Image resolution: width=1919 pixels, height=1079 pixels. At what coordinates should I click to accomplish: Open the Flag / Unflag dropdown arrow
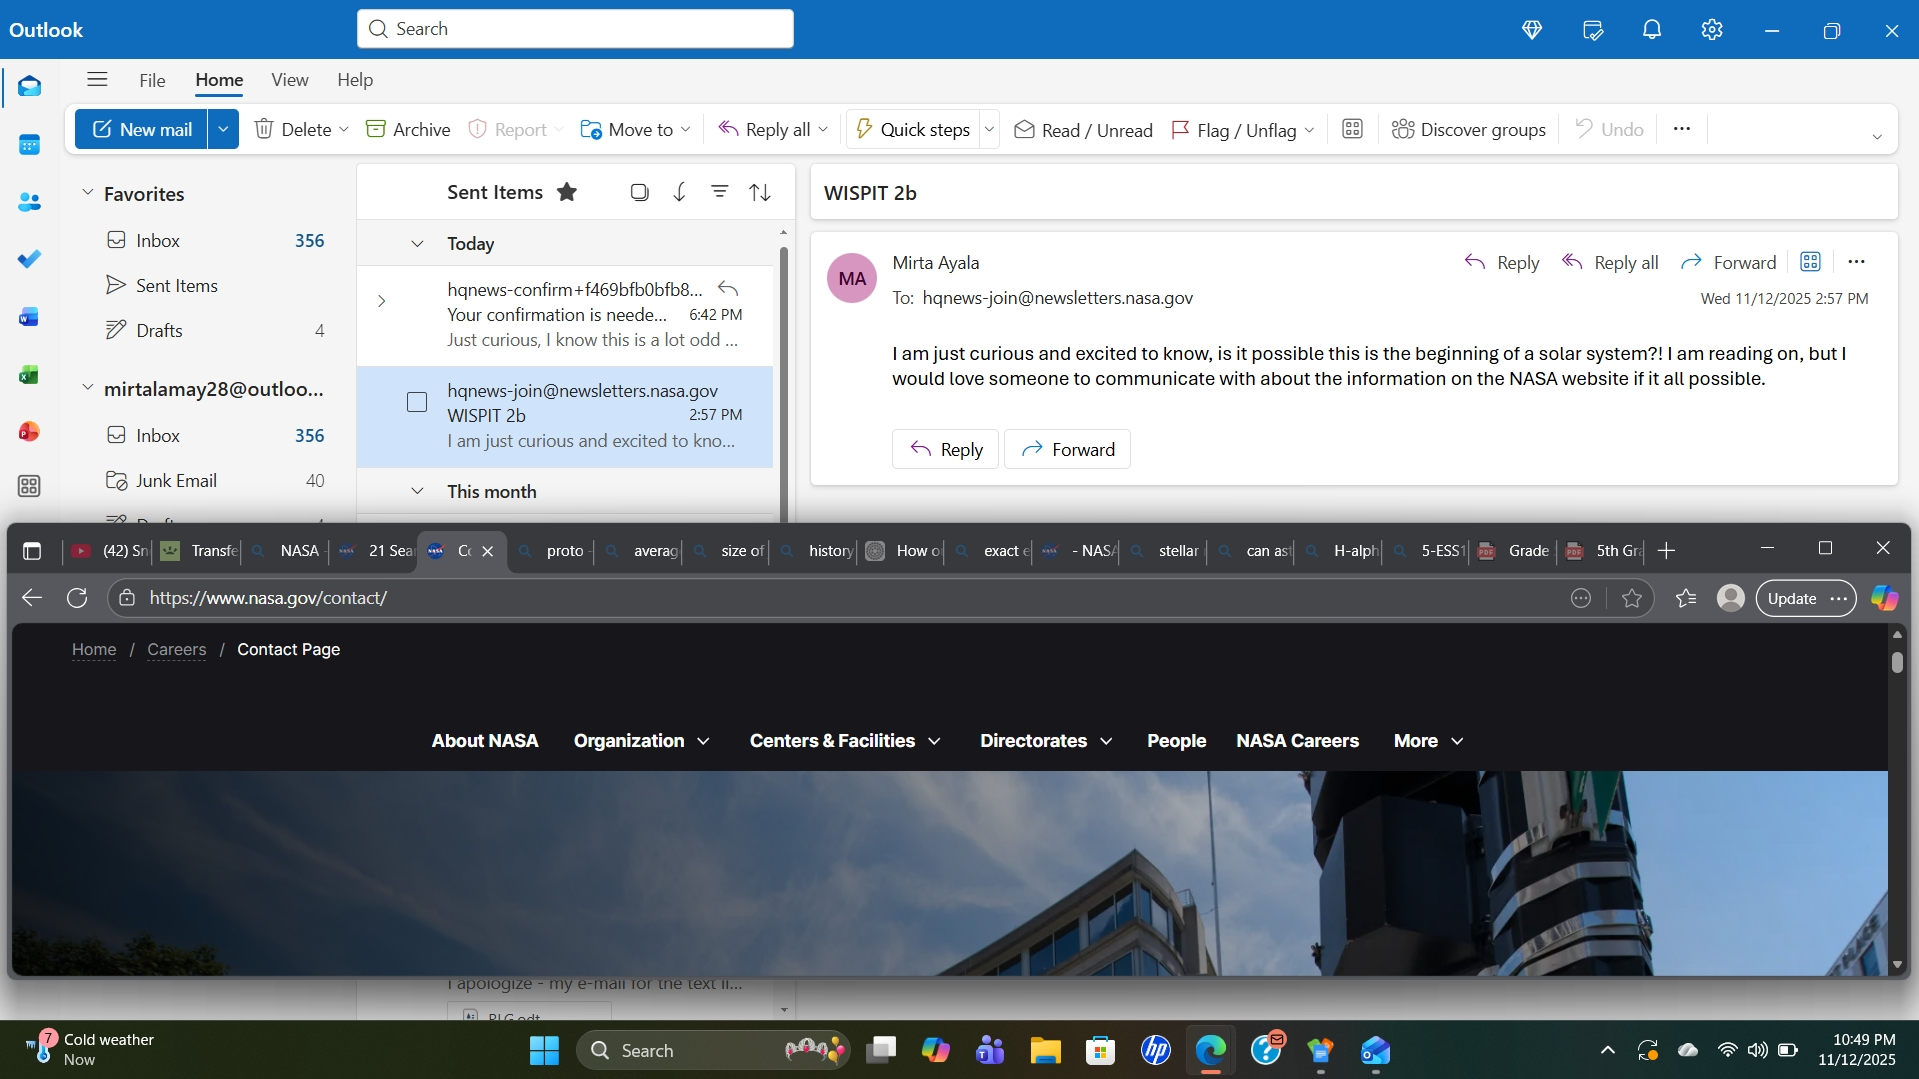(x=1310, y=130)
